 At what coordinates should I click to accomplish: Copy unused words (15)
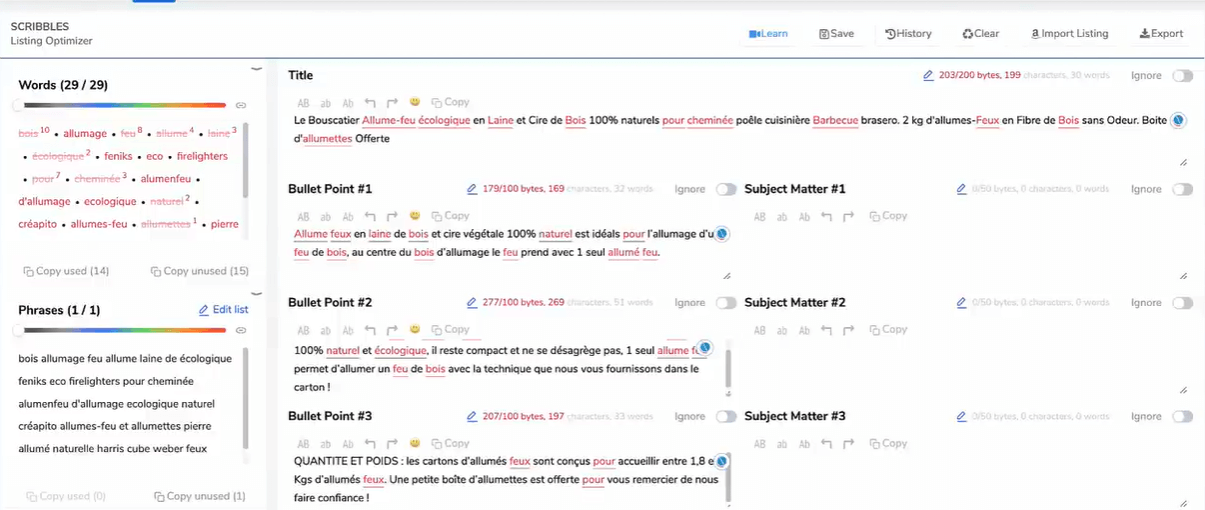[200, 271]
